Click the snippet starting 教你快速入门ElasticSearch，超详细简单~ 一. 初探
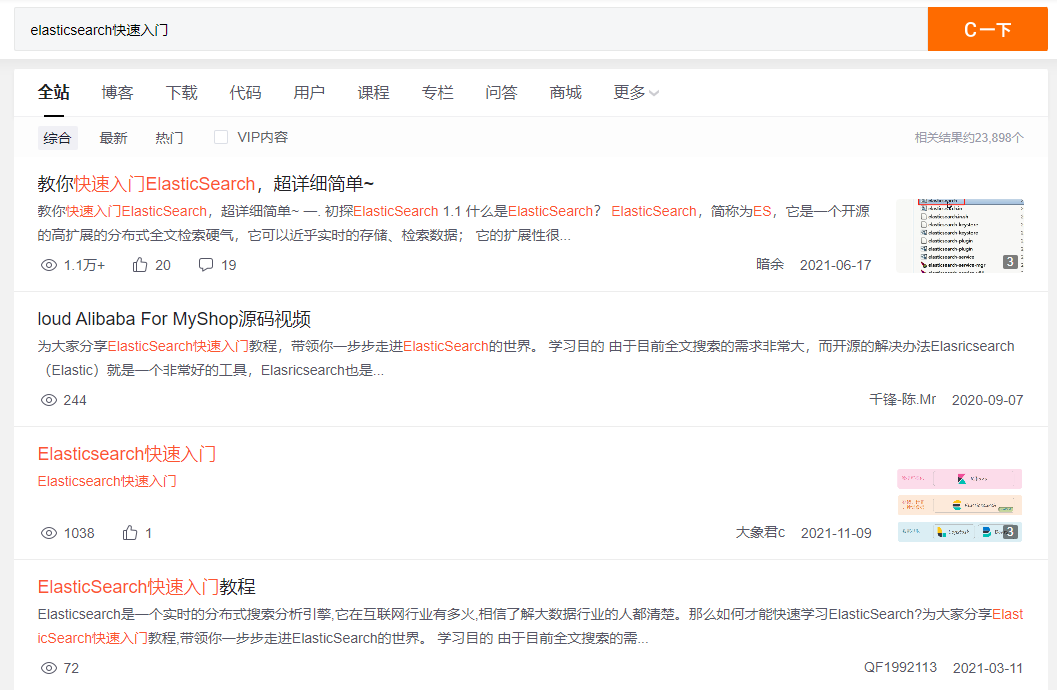This screenshot has width=1057, height=690. [x=454, y=223]
